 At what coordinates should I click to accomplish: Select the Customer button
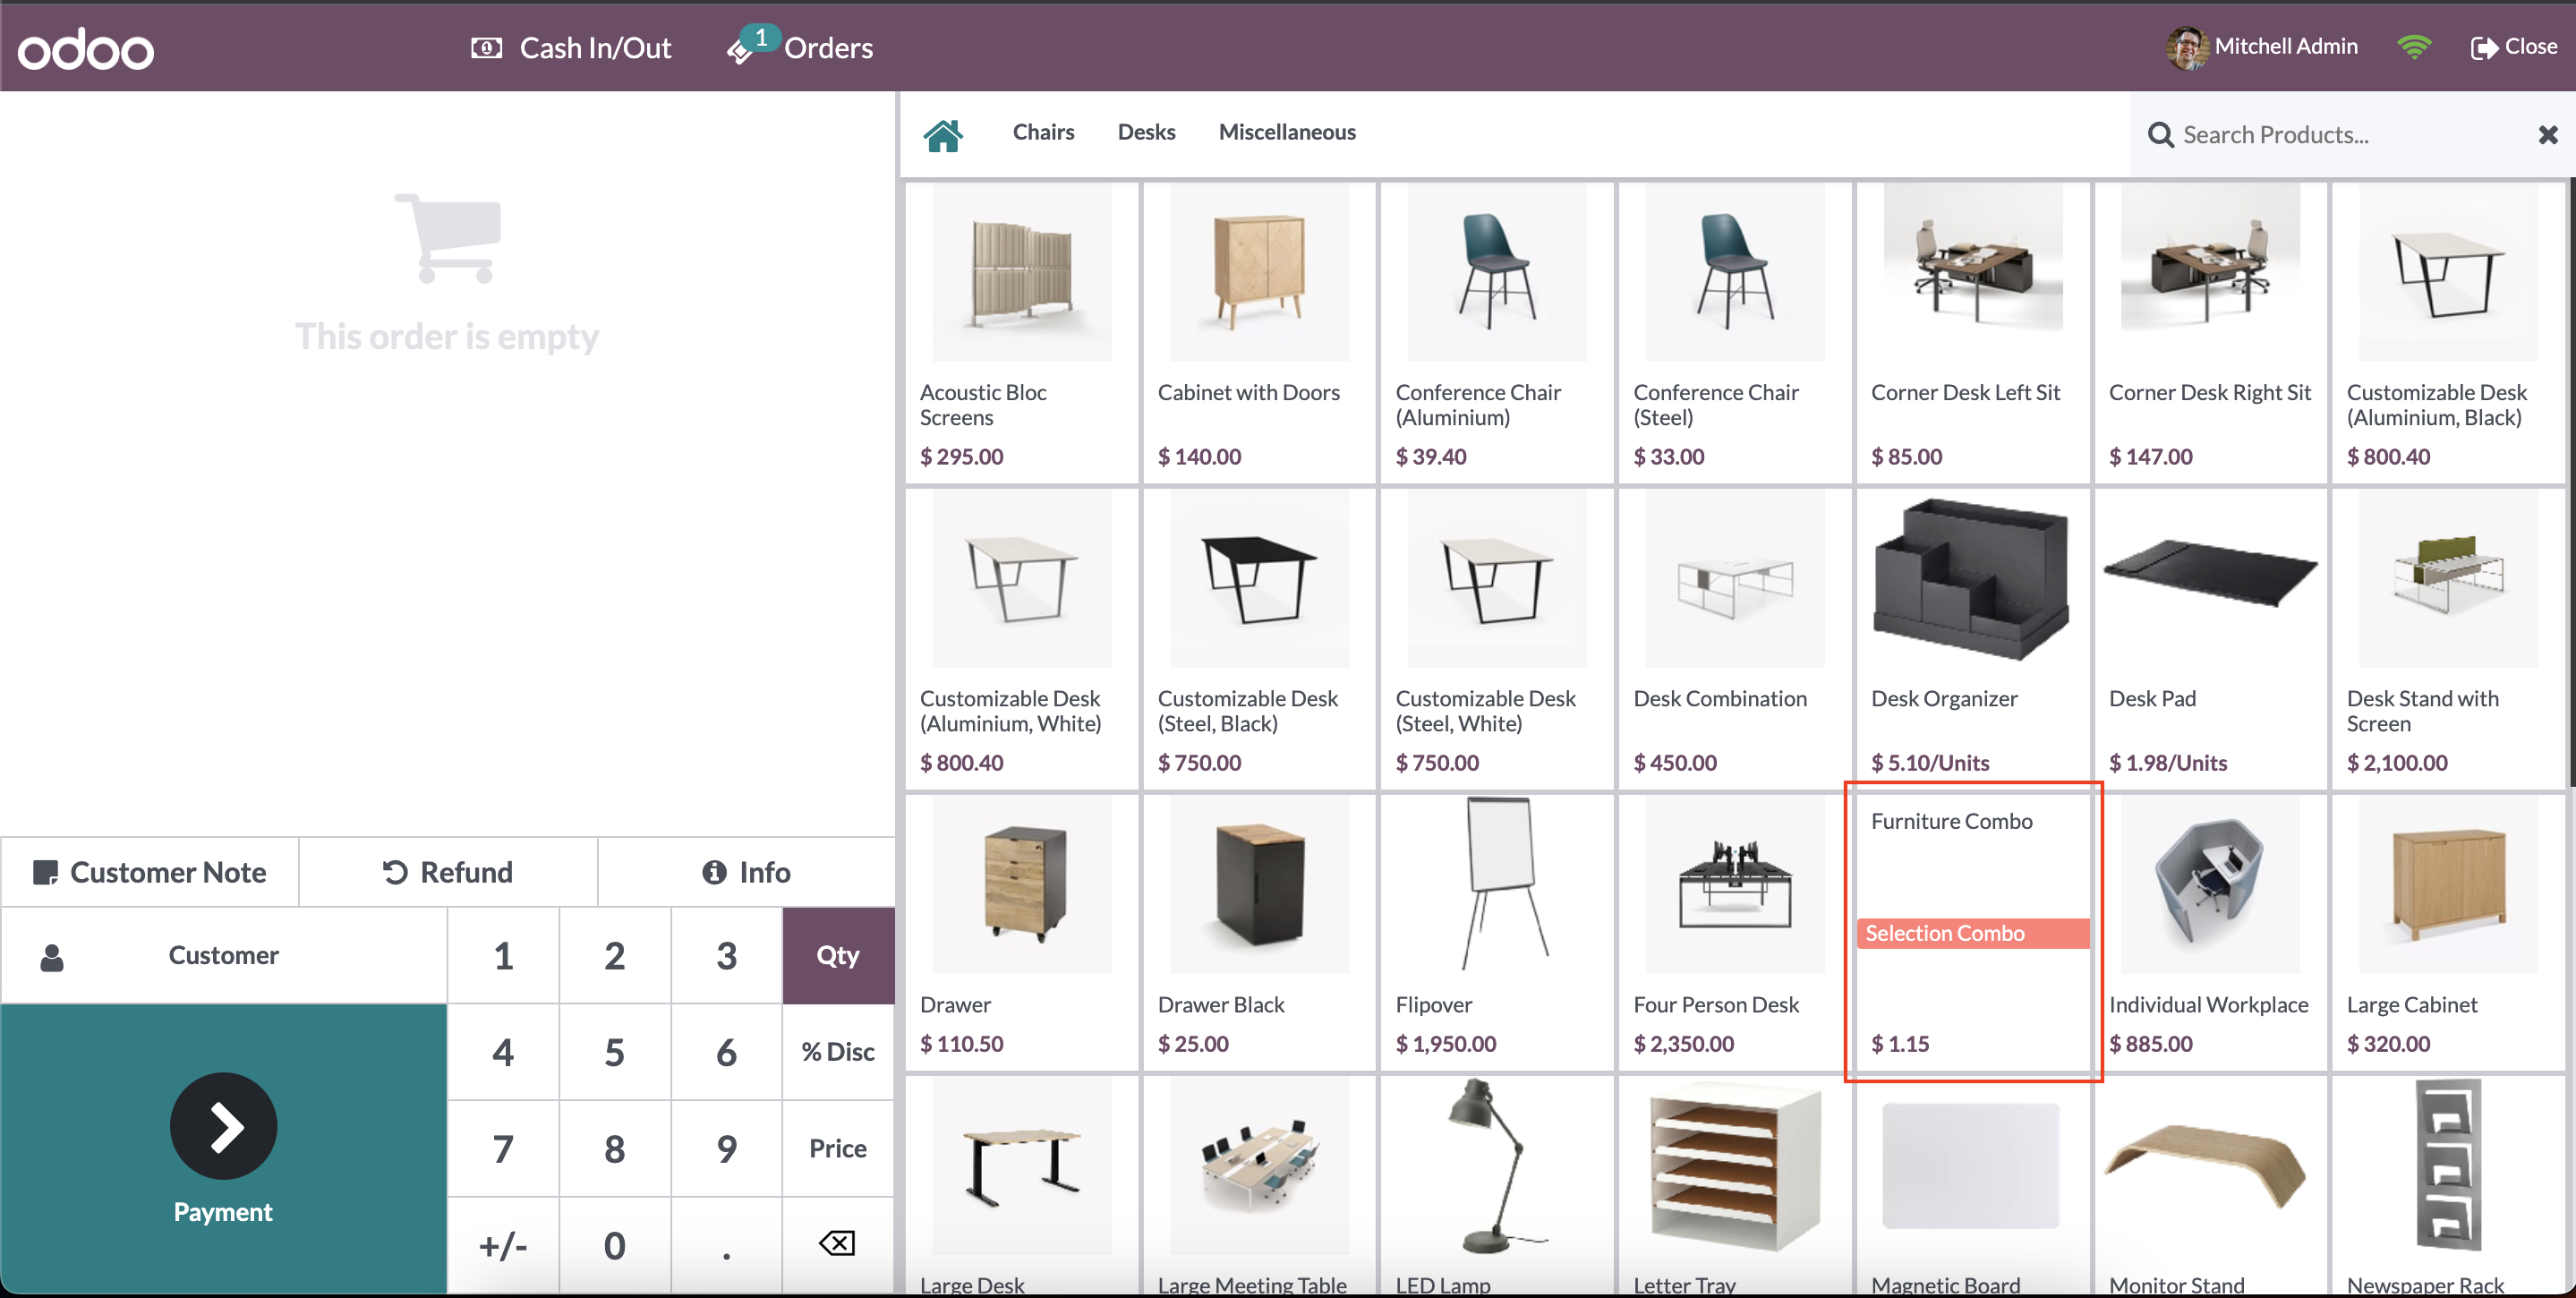[223, 955]
